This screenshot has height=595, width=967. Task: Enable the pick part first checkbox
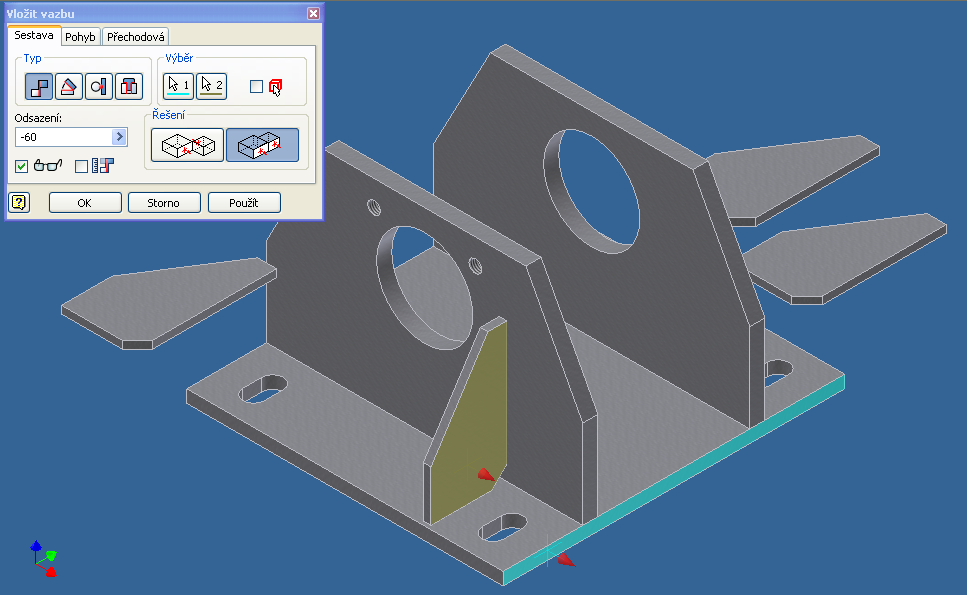click(256, 87)
